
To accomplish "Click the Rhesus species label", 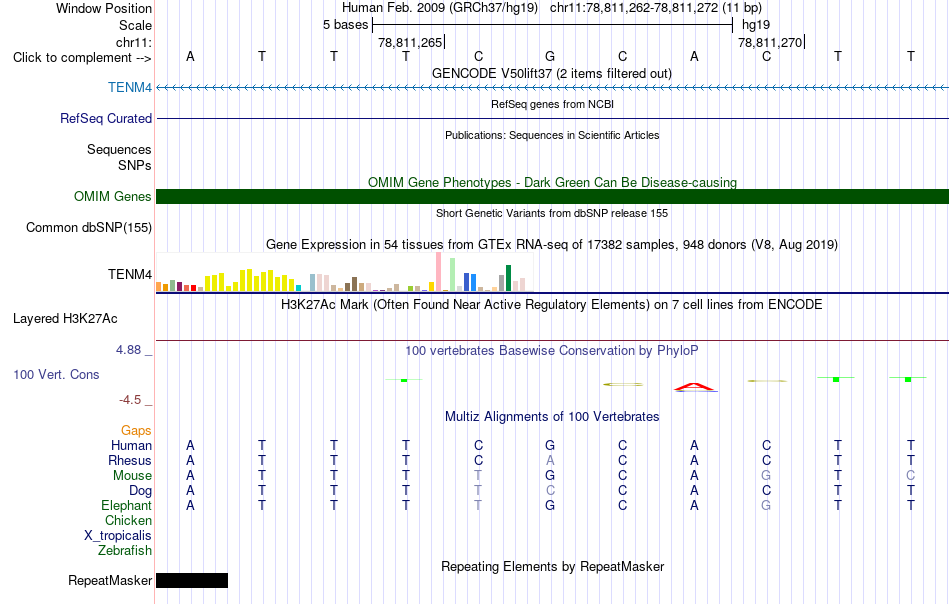I will coord(130,460).
